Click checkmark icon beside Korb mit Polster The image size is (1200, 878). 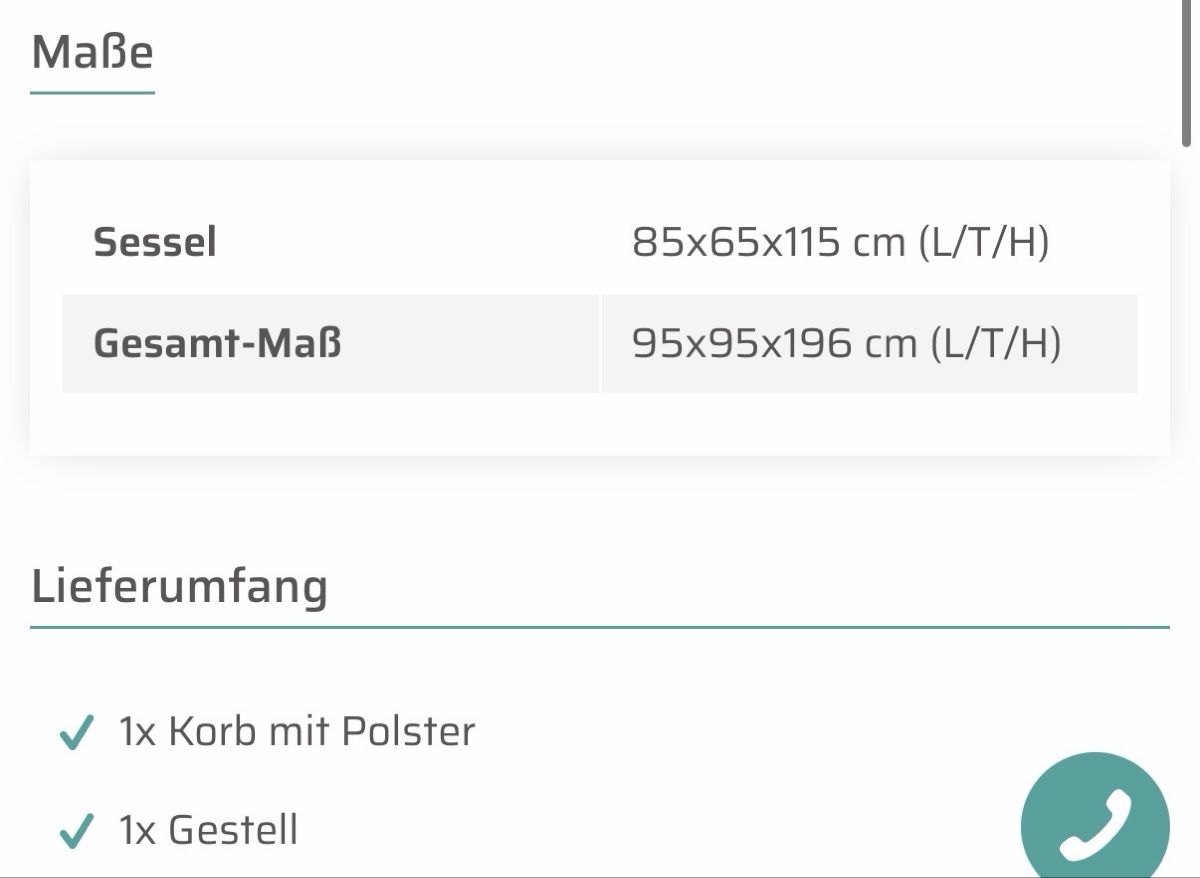[x=77, y=733]
